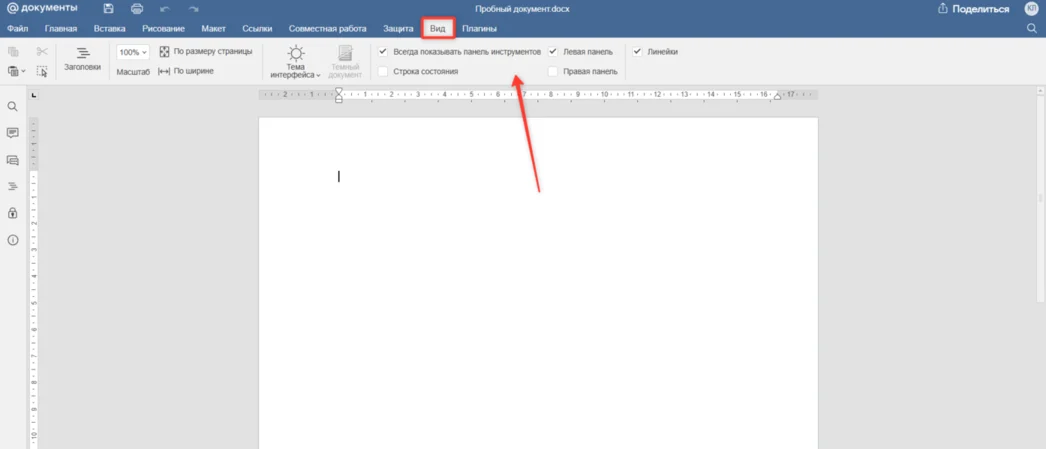The image size is (1046, 449).
Task: Open the Защита tab
Action: tap(398, 29)
